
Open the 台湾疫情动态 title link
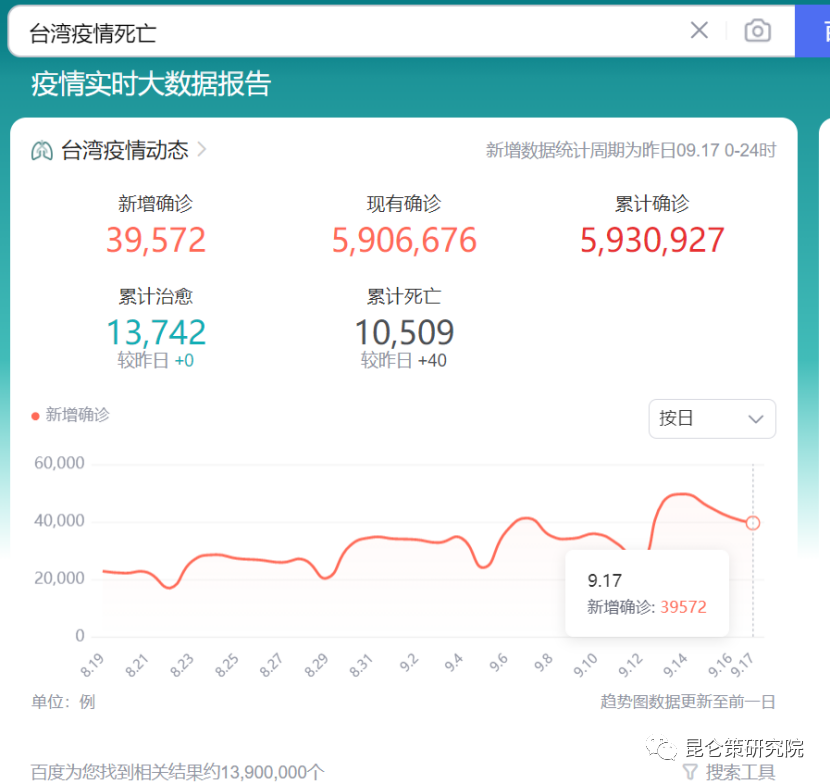click(124, 151)
